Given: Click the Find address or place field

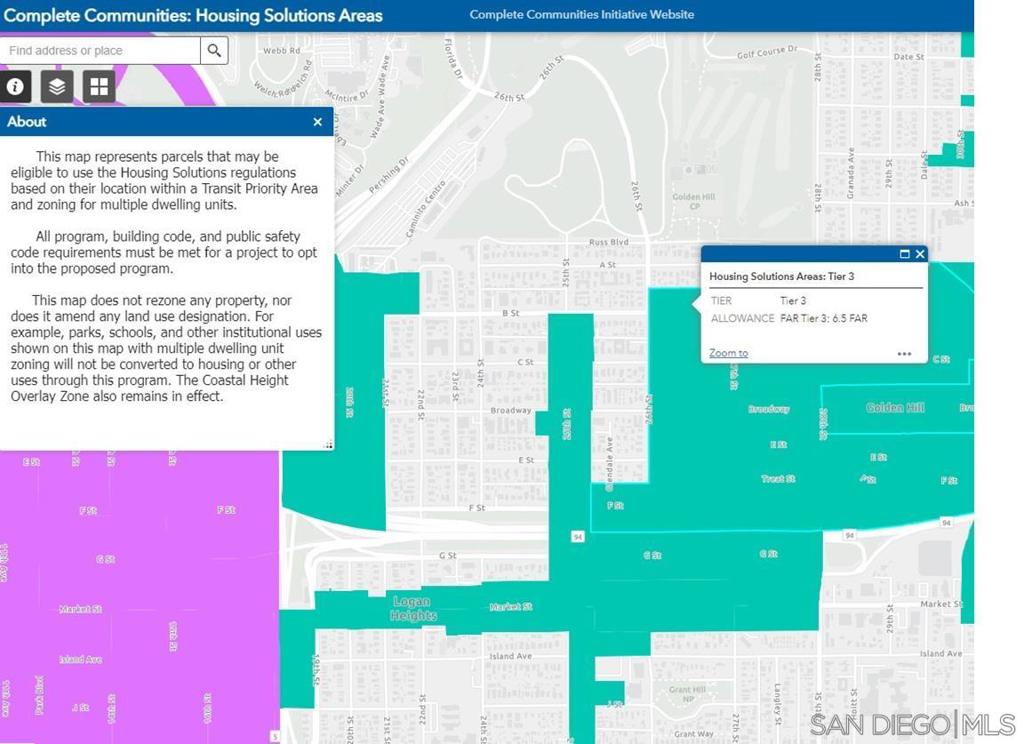Looking at the screenshot, I should [x=100, y=51].
